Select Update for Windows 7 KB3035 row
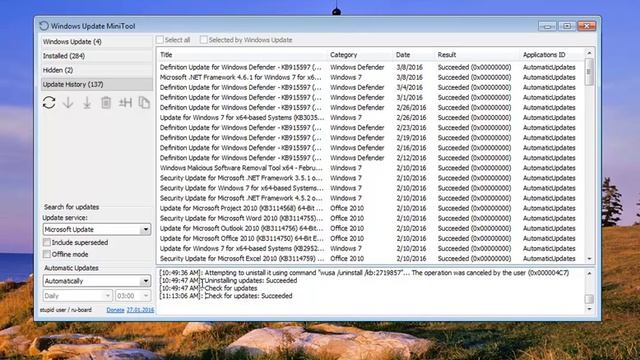The height and width of the screenshot is (360, 640). pyautogui.click(x=371, y=118)
